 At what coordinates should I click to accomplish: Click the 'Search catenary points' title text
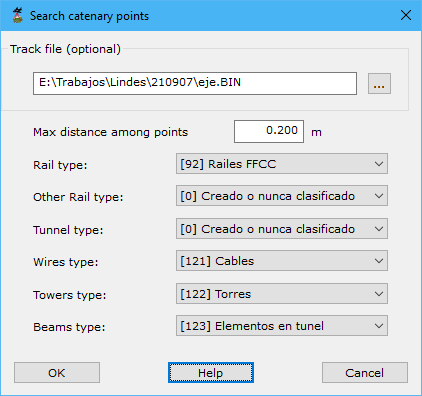click(x=89, y=16)
